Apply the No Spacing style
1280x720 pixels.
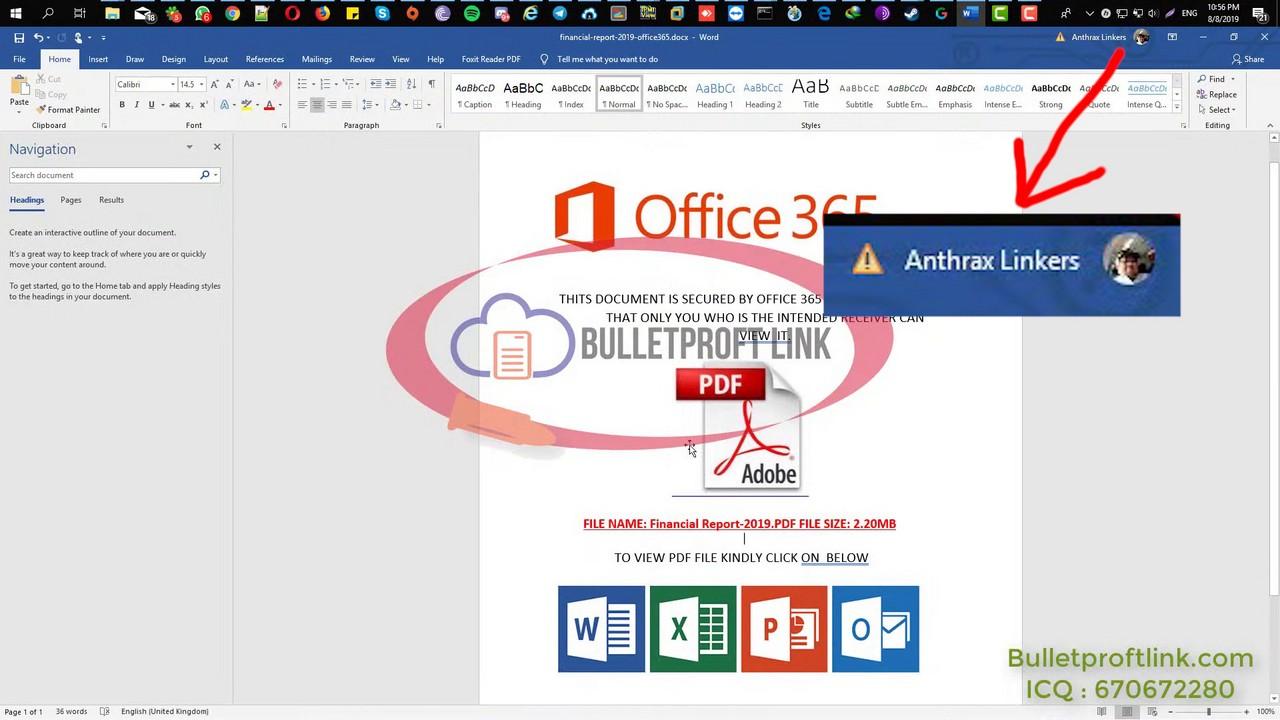[667, 94]
